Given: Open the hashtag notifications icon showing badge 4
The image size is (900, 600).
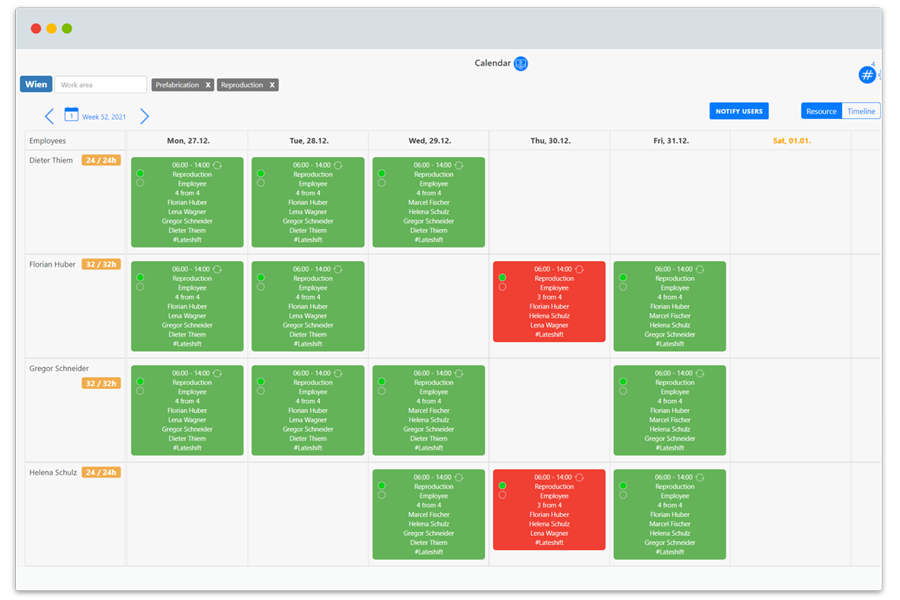Looking at the screenshot, I should click(867, 74).
